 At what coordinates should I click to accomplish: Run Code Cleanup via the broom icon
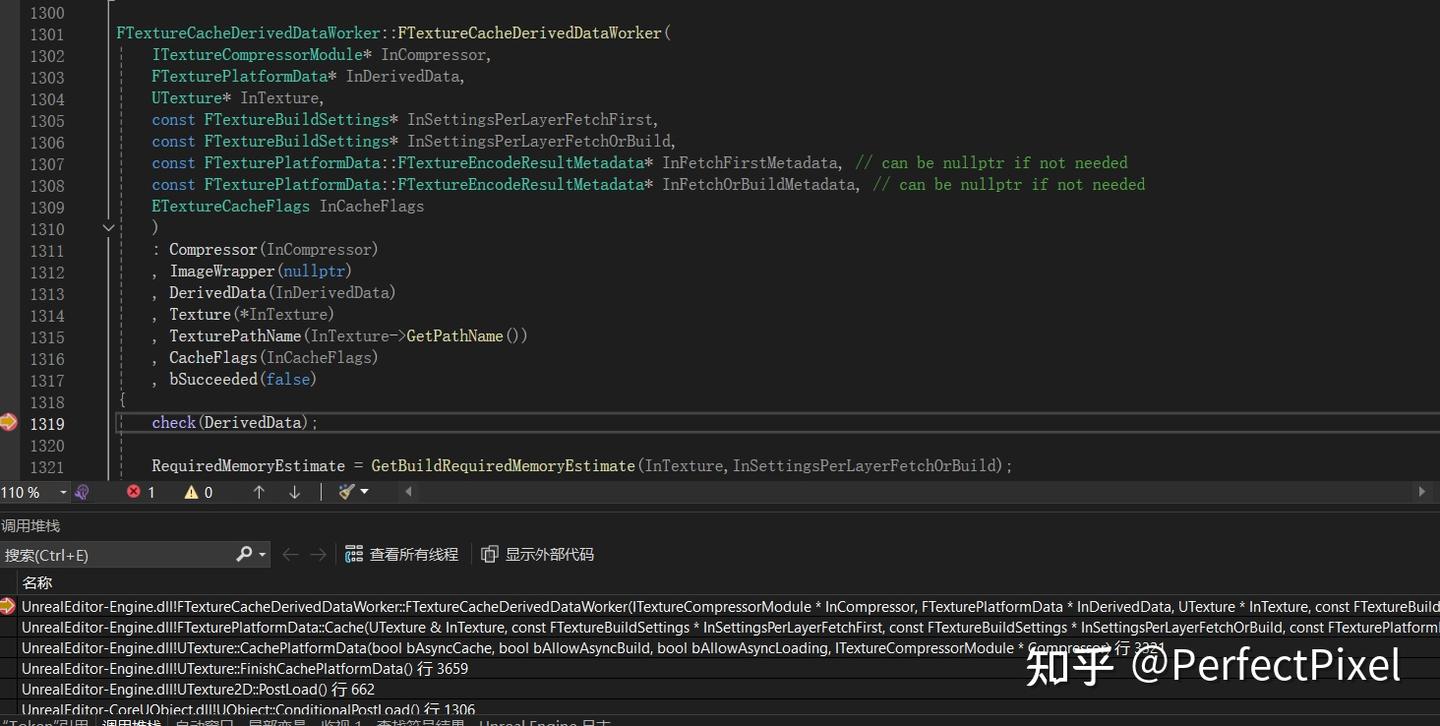coord(345,491)
